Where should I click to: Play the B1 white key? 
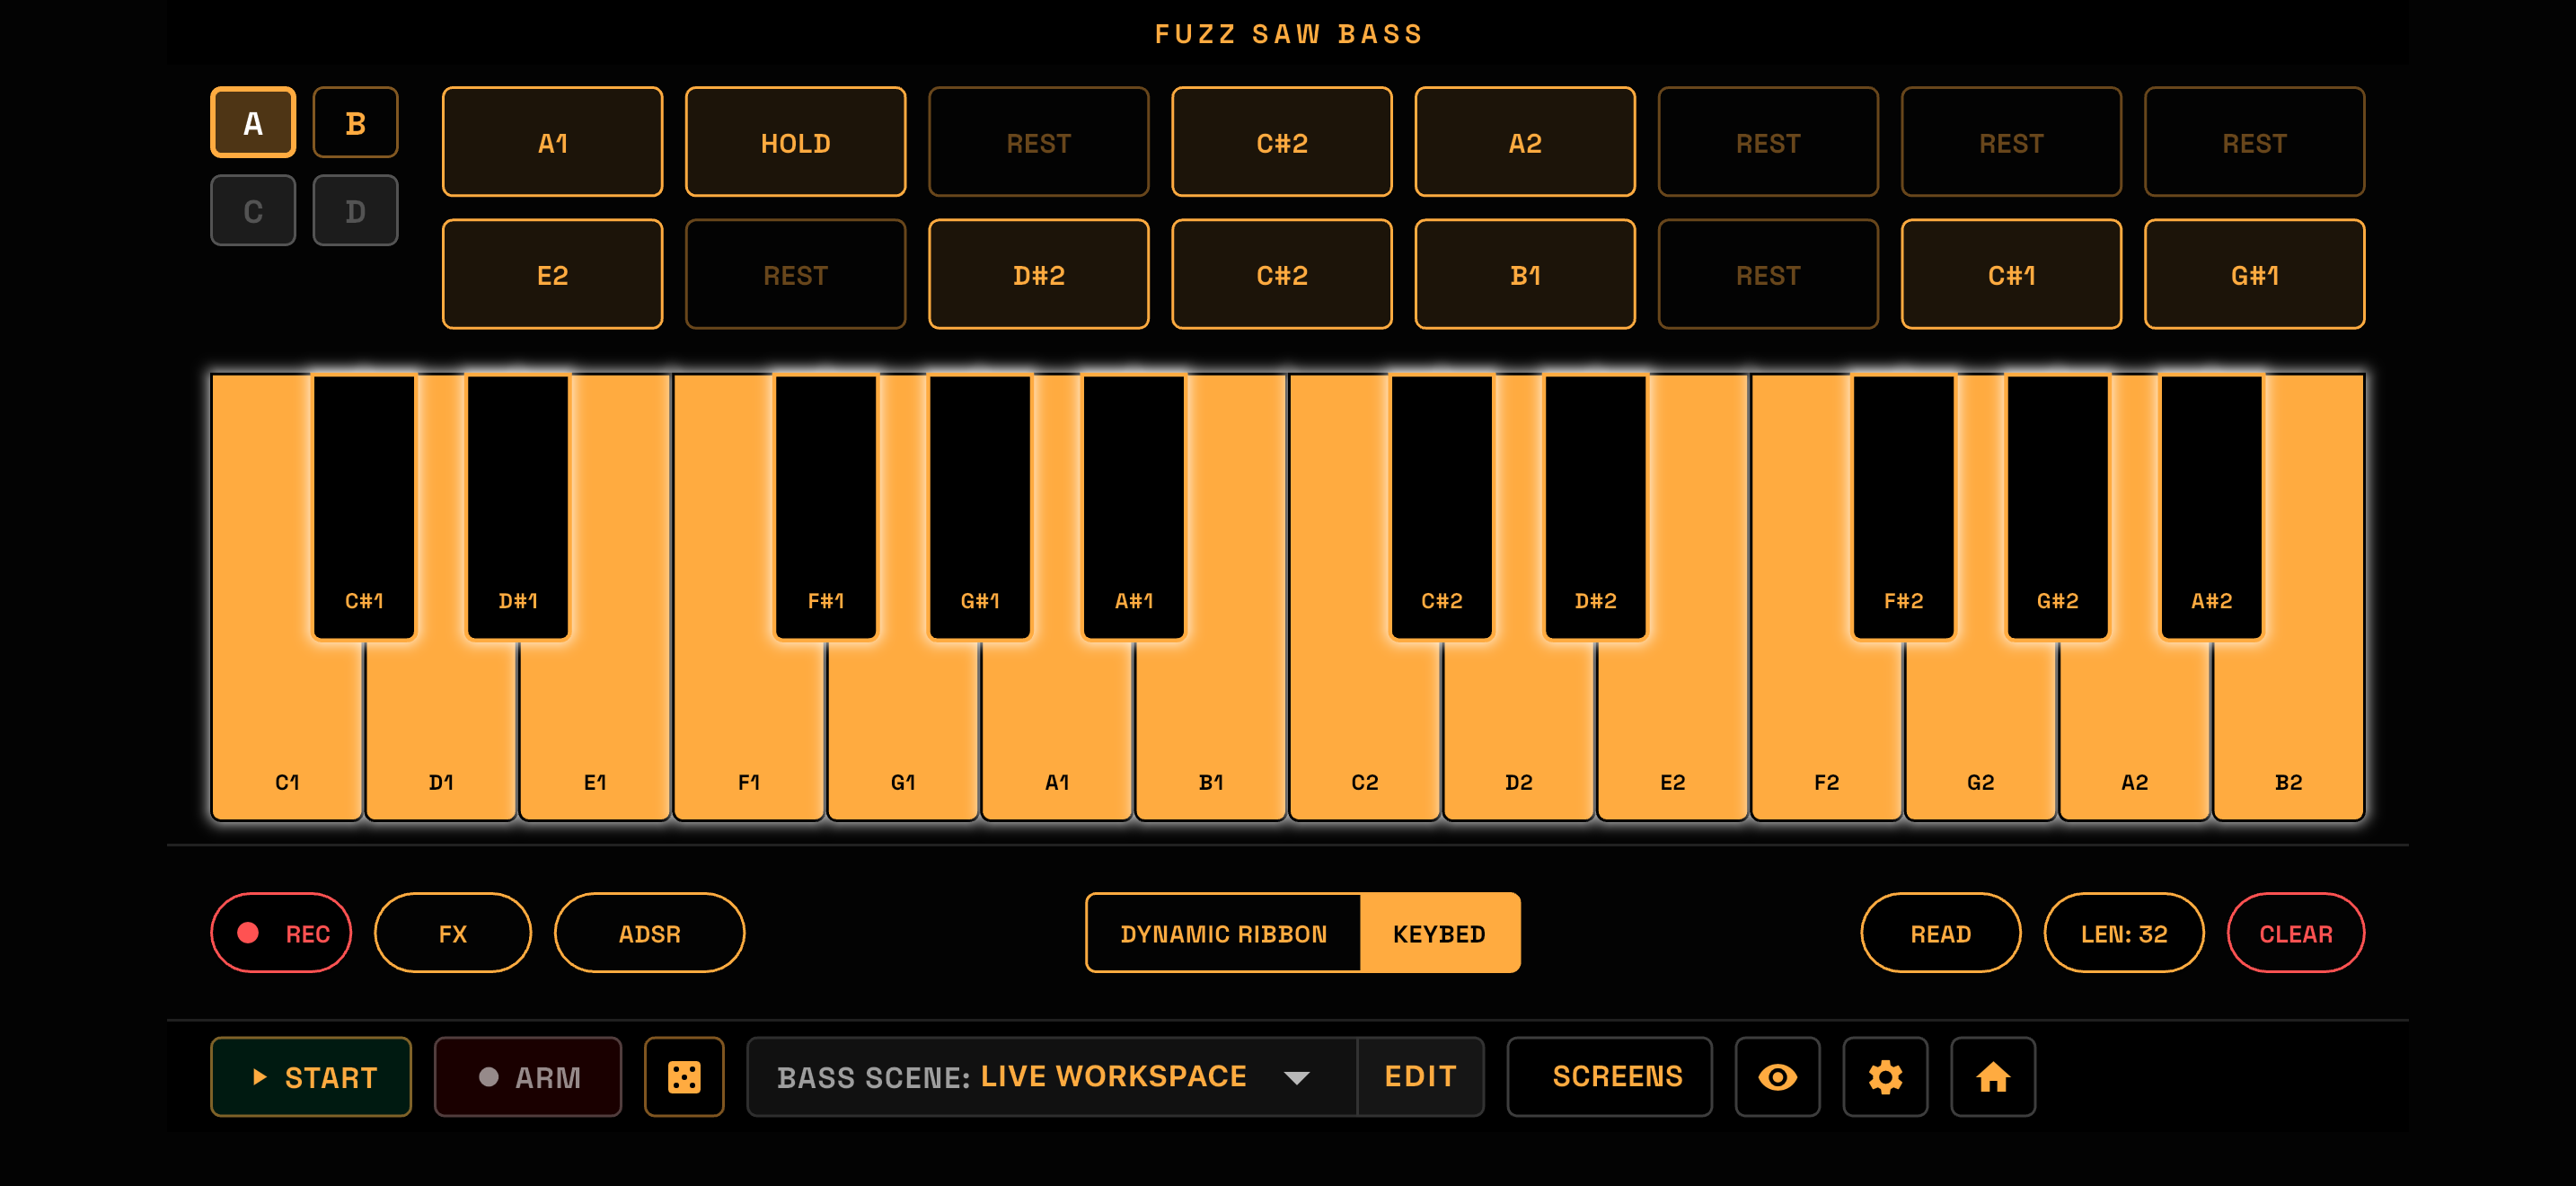click(1211, 730)
